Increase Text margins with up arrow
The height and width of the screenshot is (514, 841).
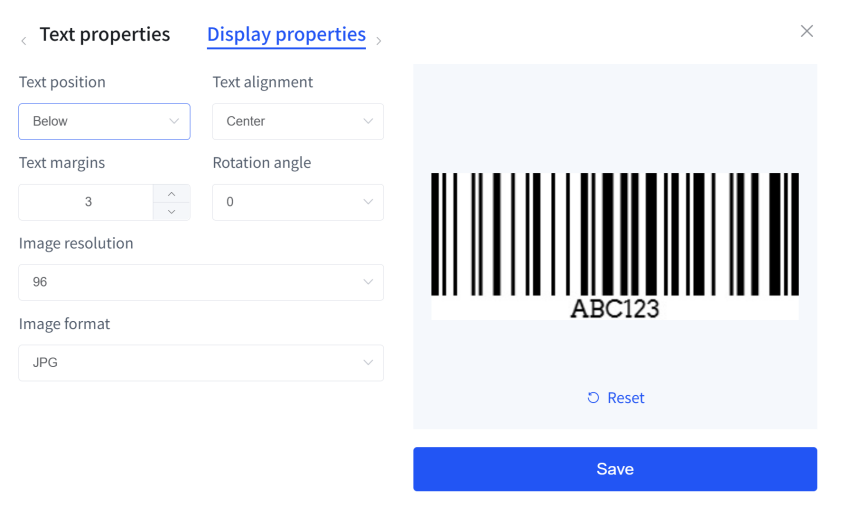pyautogui.click(x=172, y=193)
